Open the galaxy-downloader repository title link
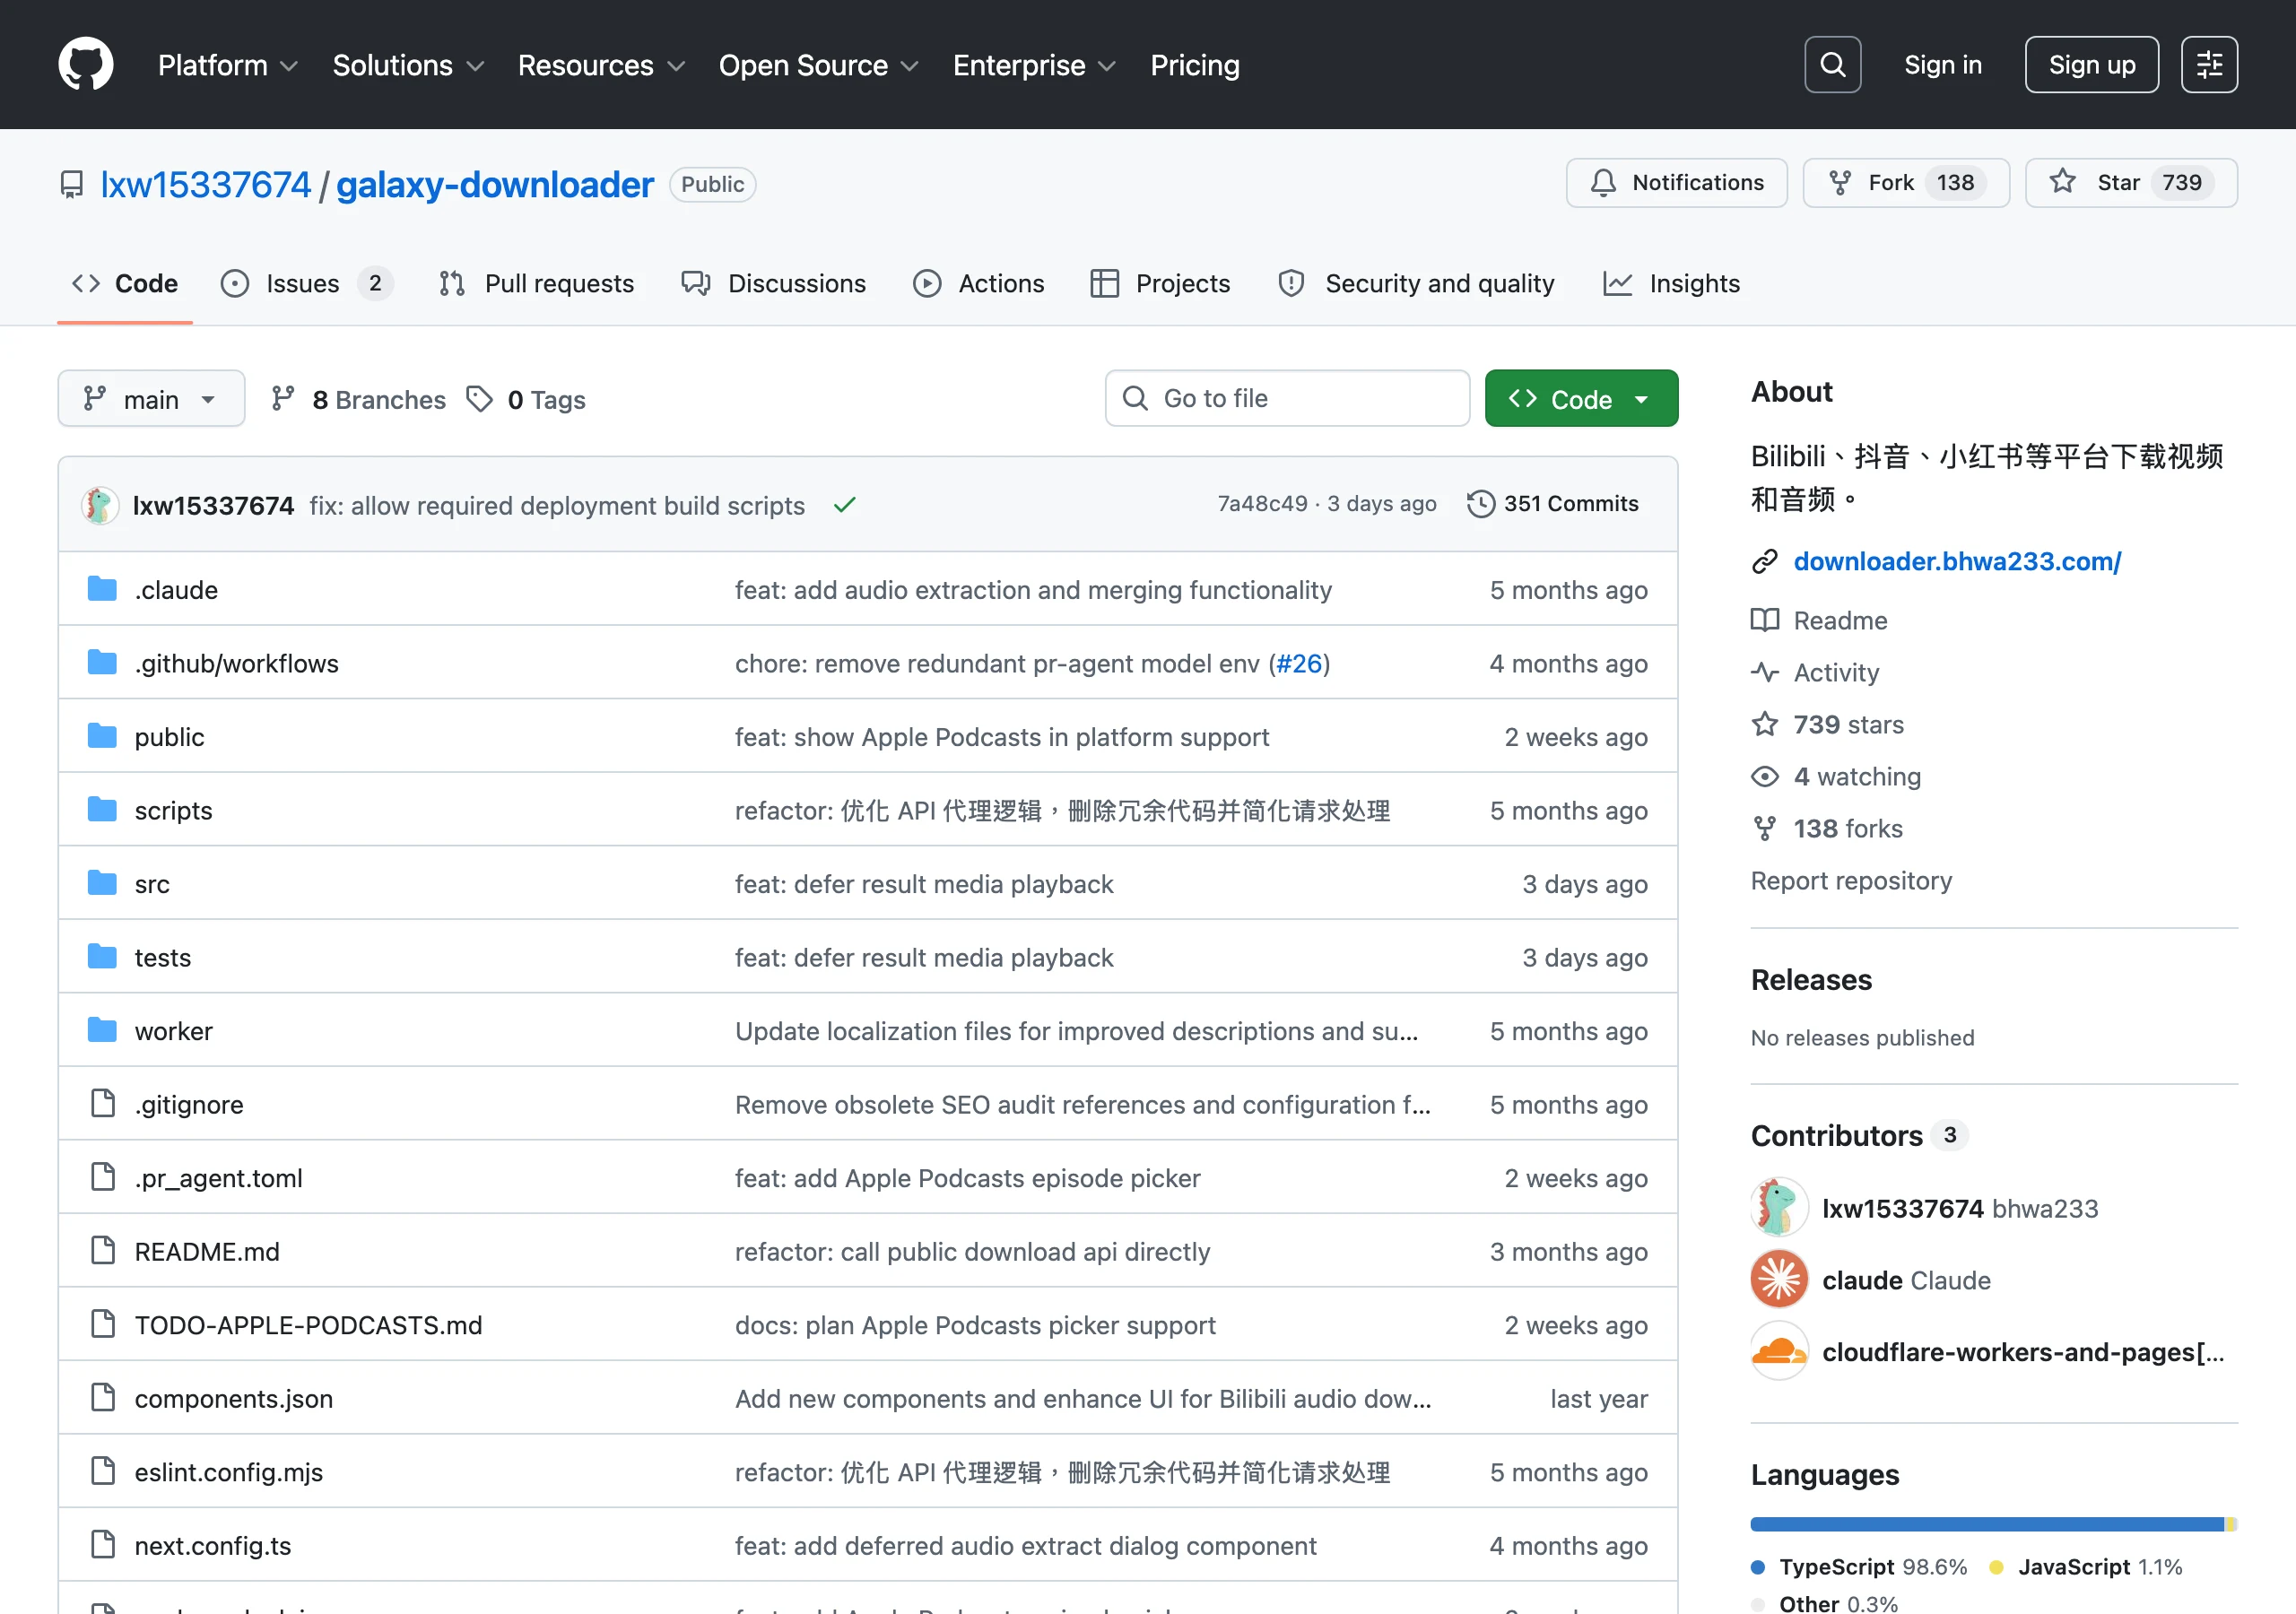 point(494,184)
